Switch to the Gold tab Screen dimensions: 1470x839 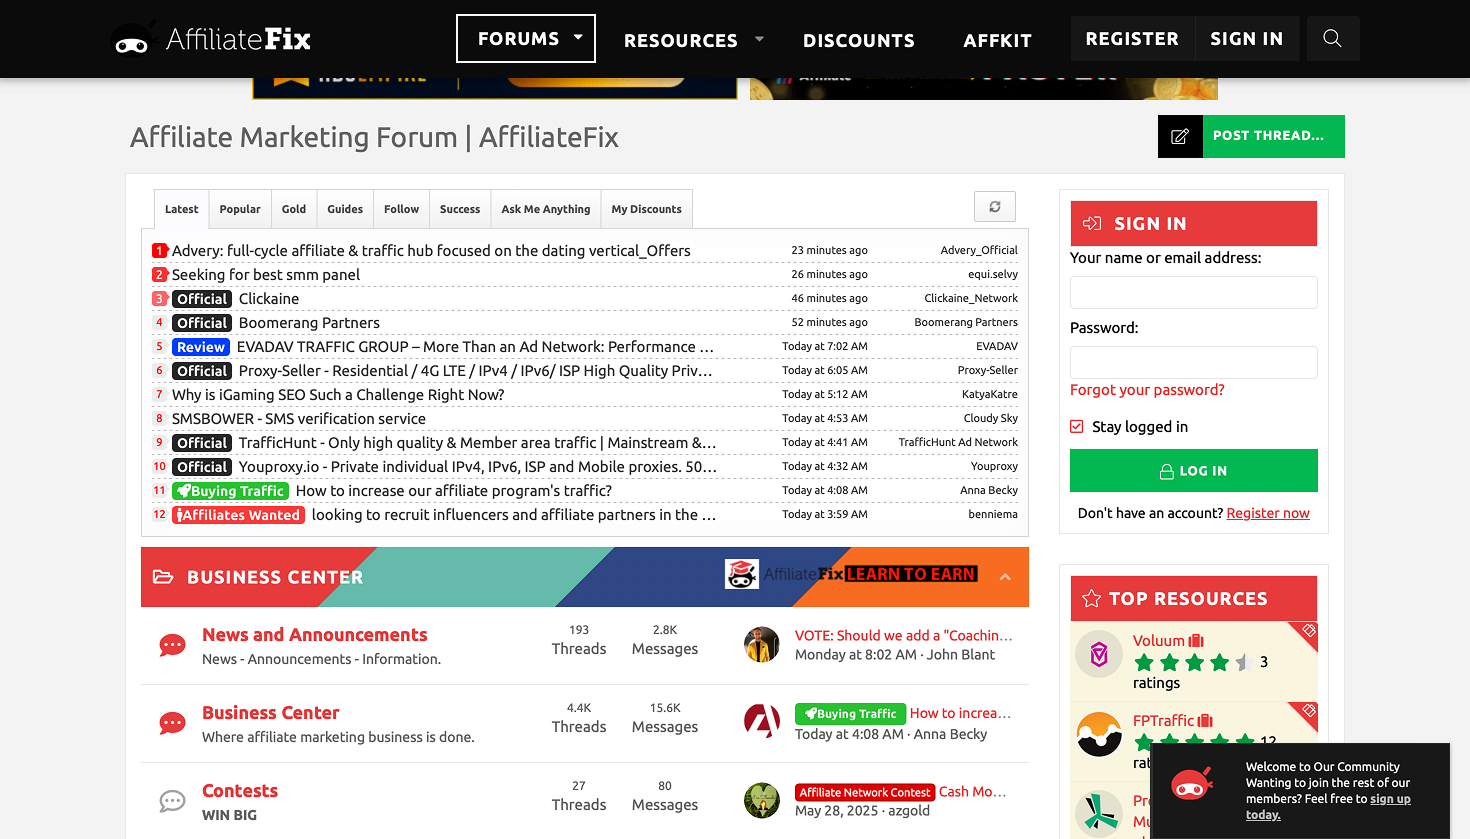click(x=294, y=209)
